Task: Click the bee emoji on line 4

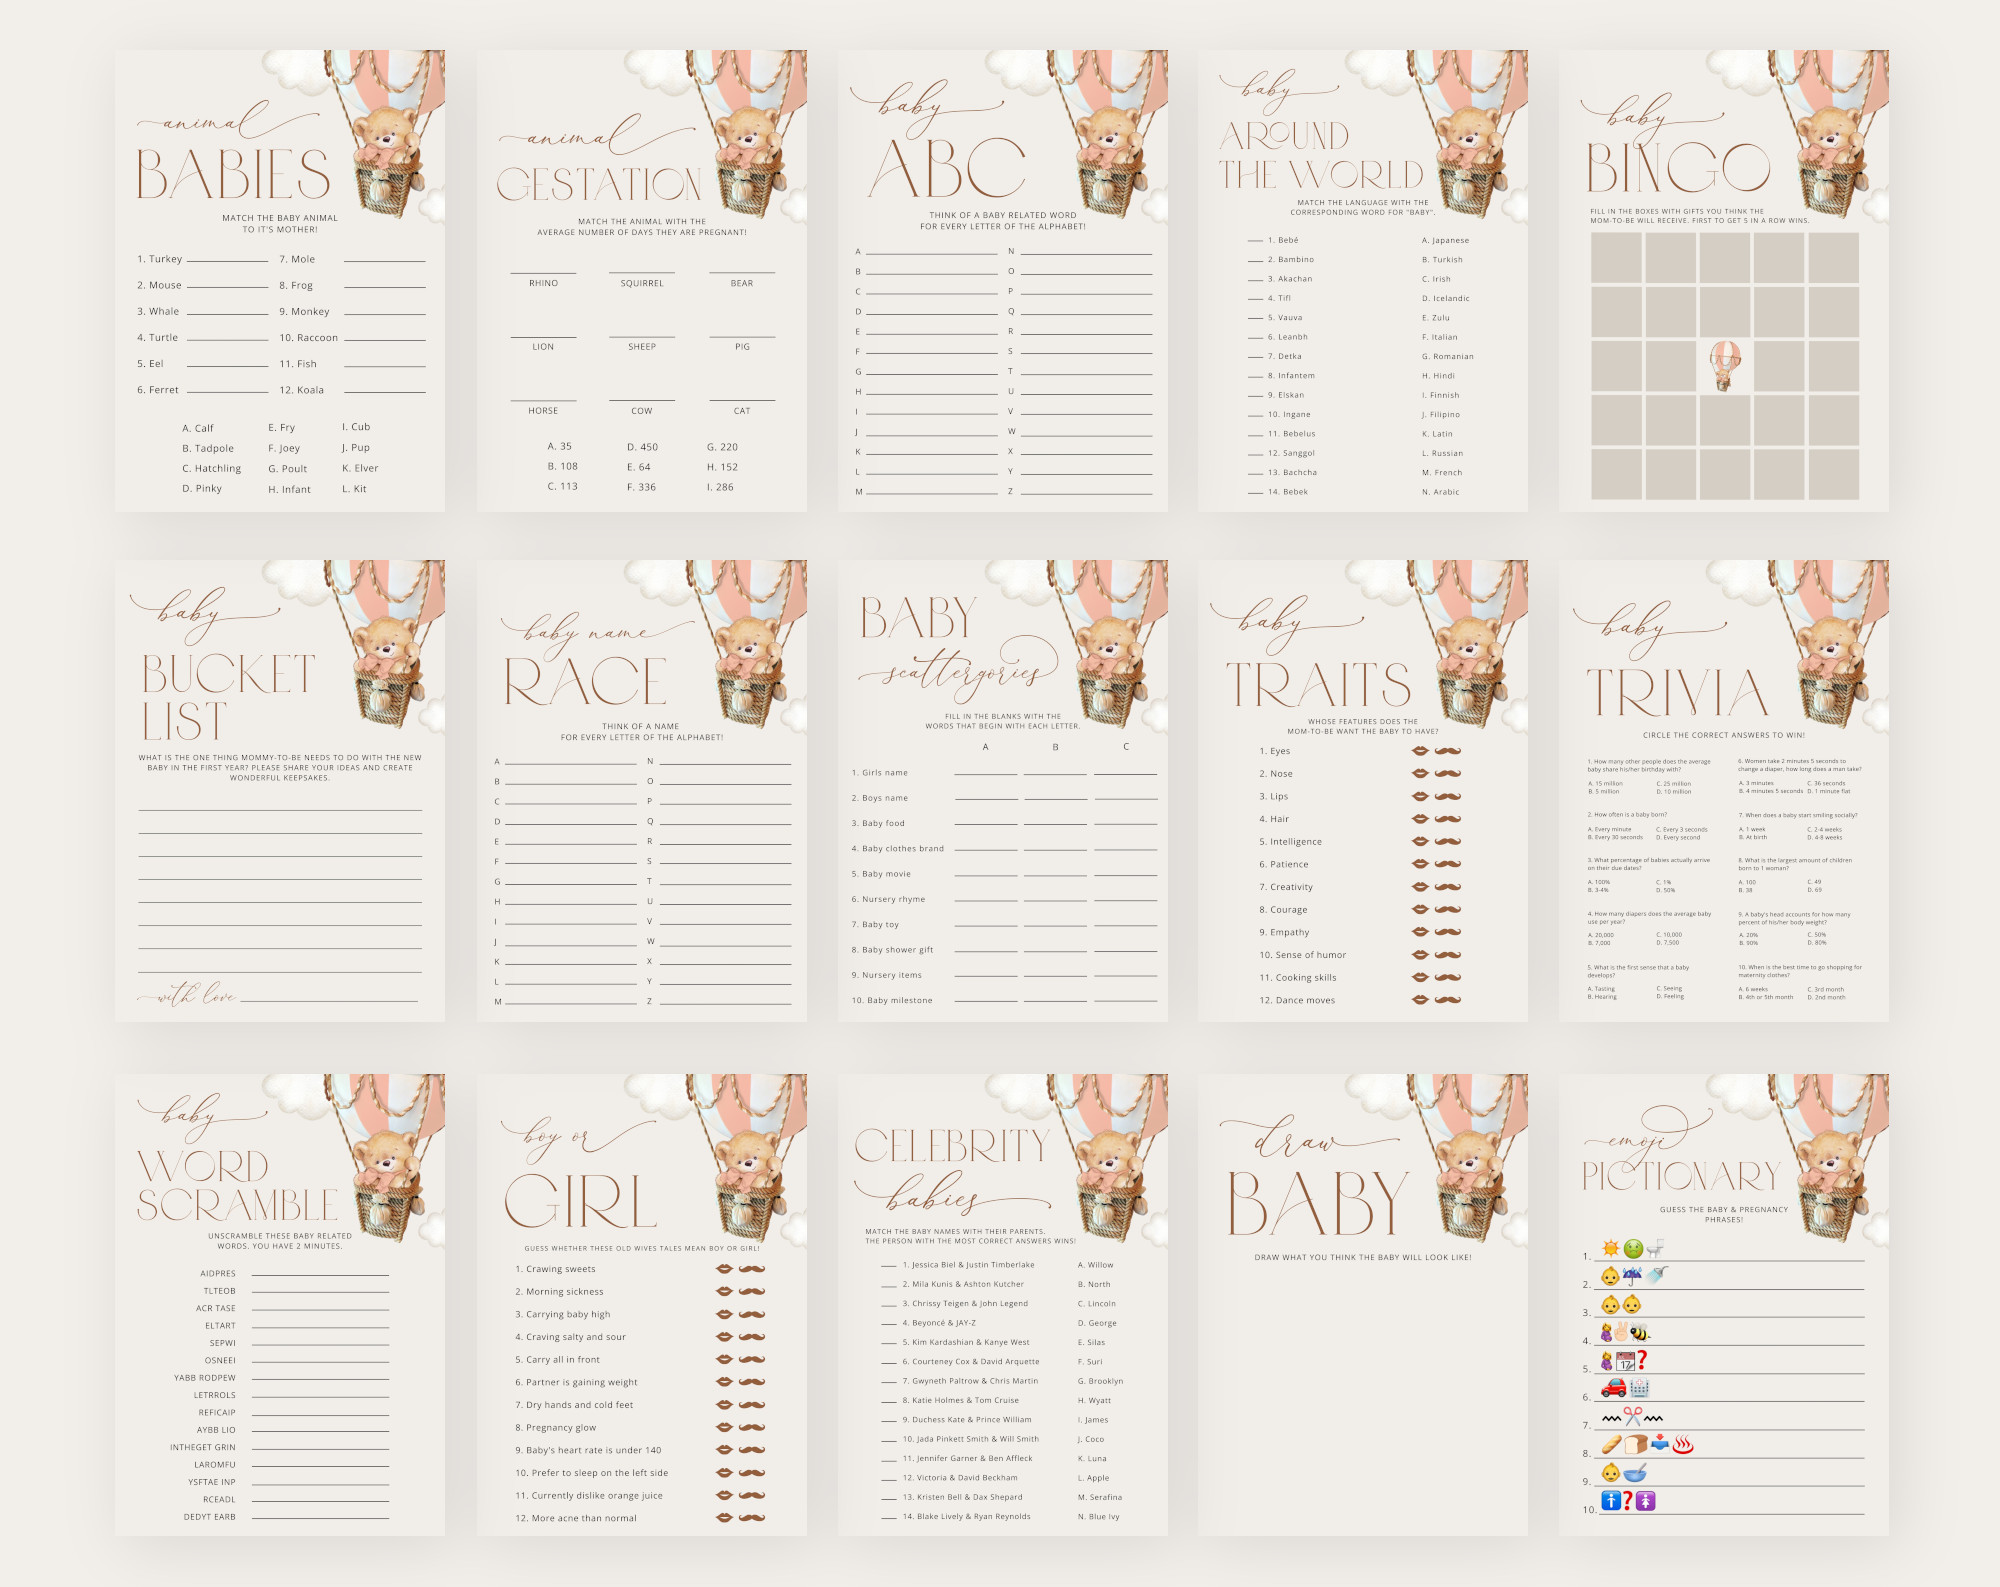Action: pos(1639,1332)
